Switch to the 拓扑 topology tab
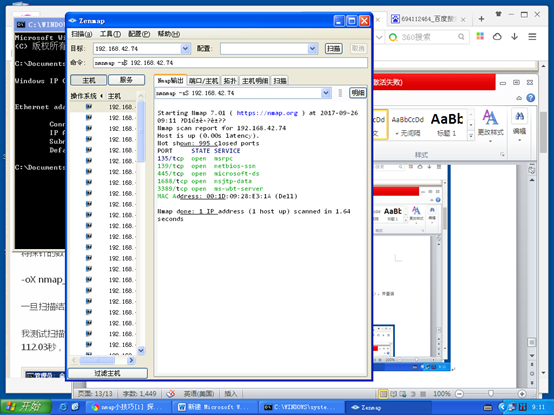Viewport: 554px width, 415px height. [230, 81]
